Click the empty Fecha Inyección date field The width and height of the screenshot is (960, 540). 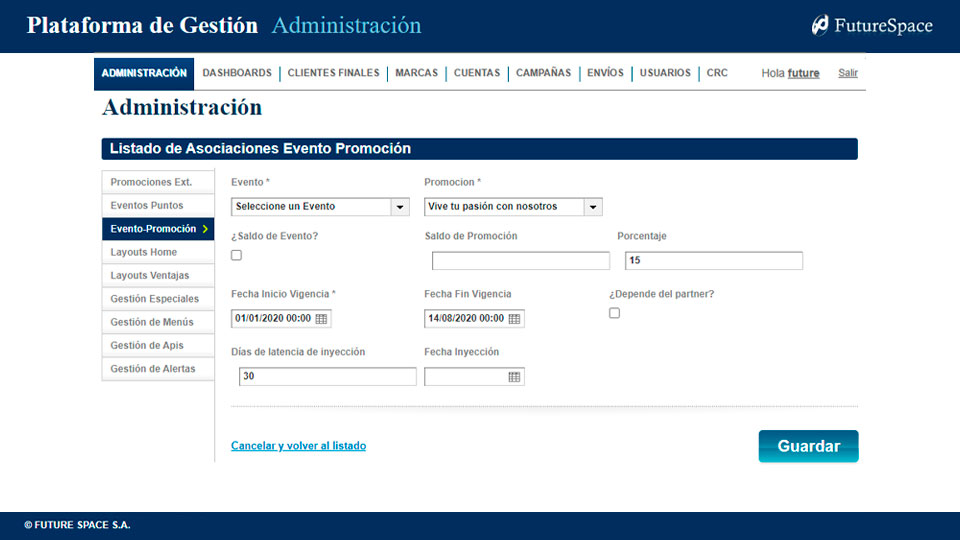point(474,377)
